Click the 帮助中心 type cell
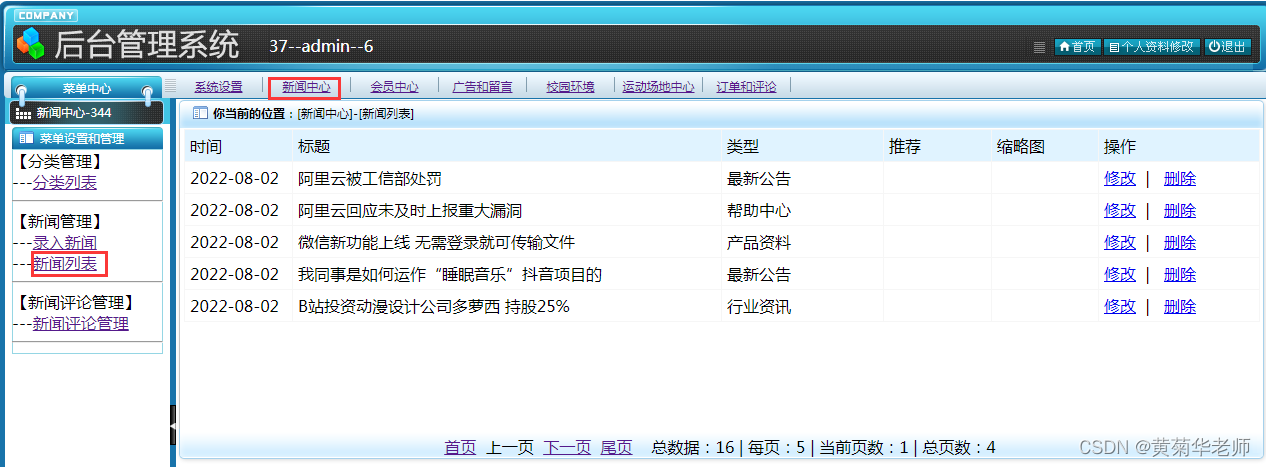The width and height of the screenshot is (1266, 467). [x=759, y=211]
